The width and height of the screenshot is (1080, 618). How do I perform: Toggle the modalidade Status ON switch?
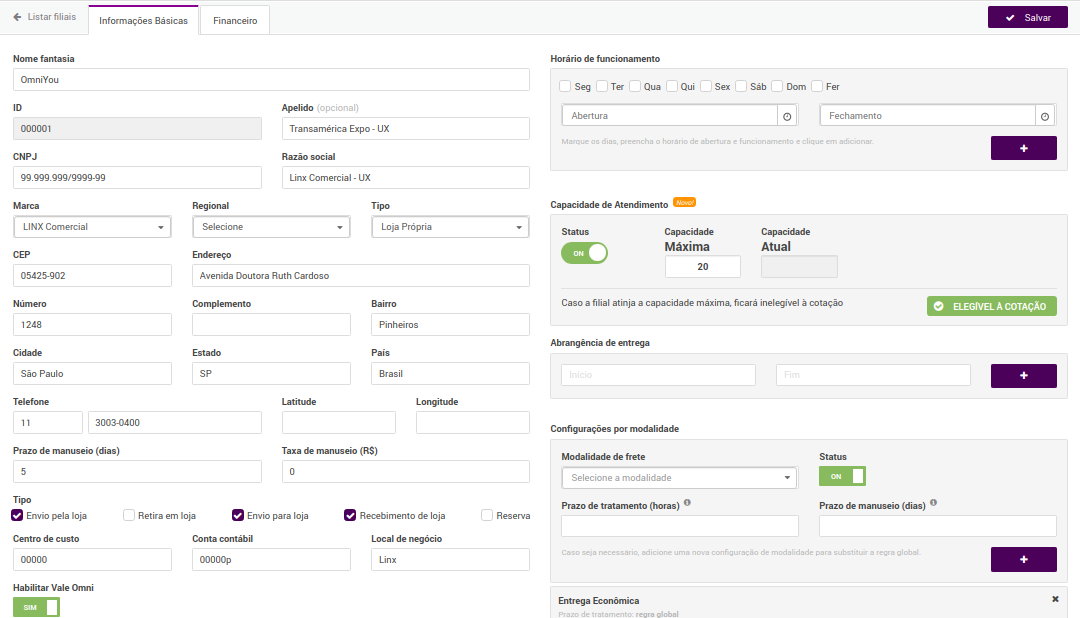click(x=842, y=476)
